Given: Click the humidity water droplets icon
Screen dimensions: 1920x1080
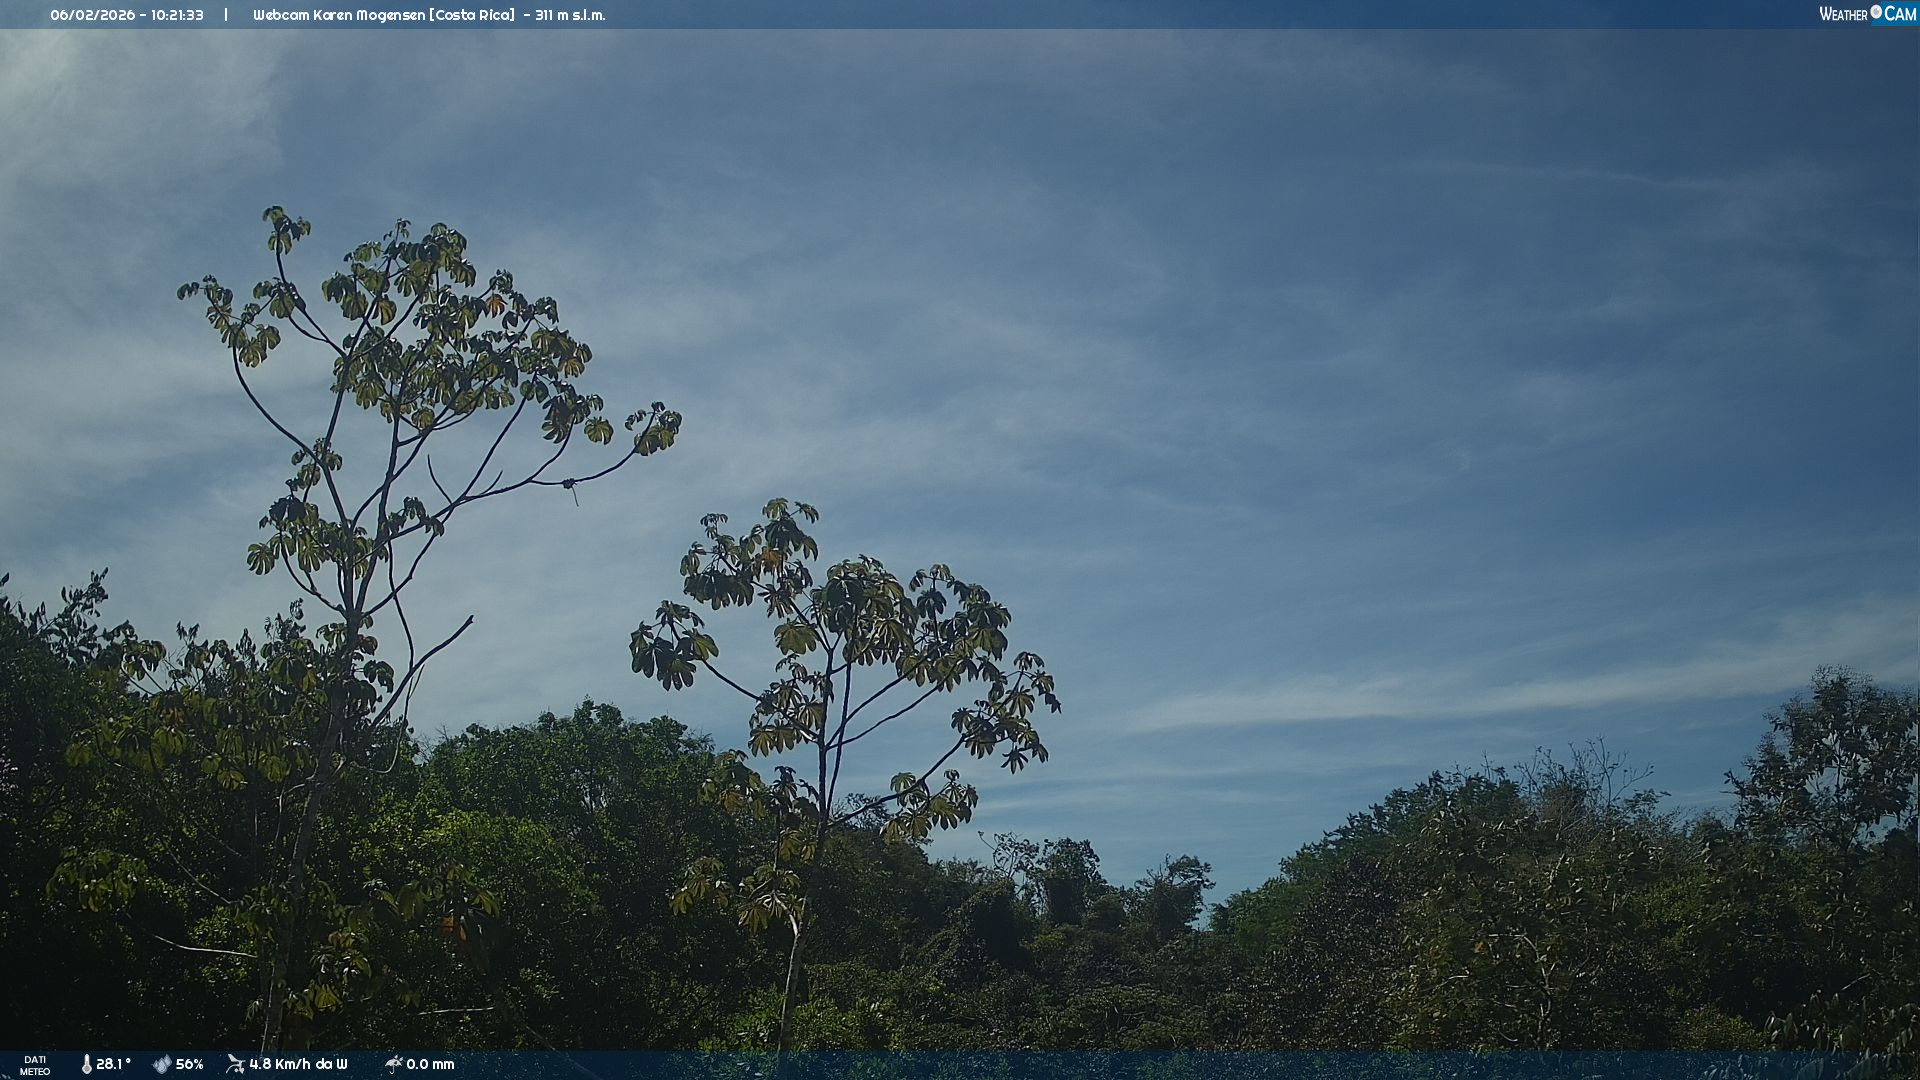Looking at the screenshot, I should [162, 1064].
